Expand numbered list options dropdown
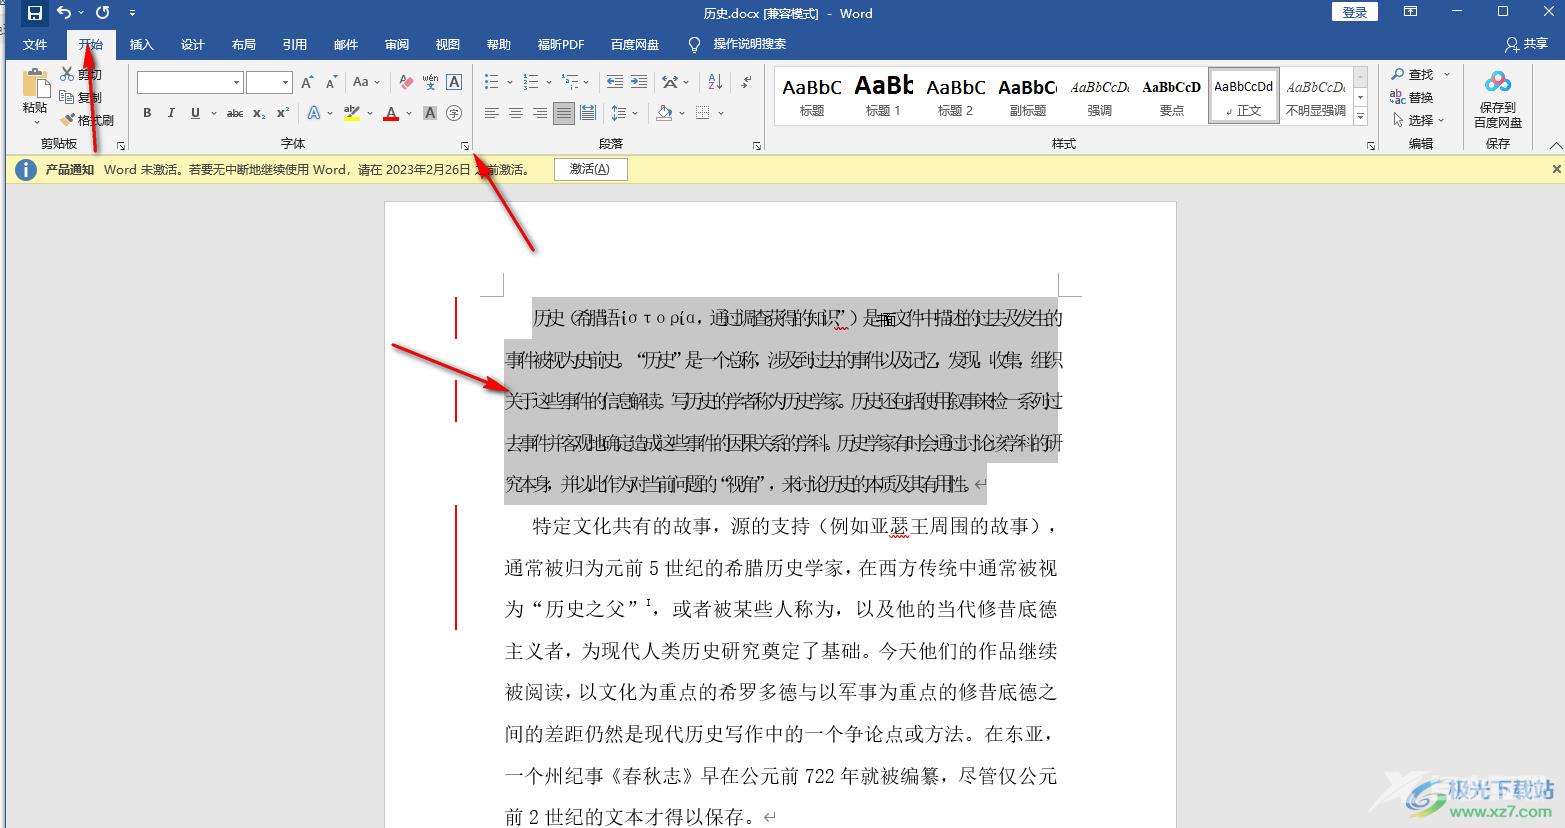The width and height of the screenshot is (1565, 828). coord(549,82)
